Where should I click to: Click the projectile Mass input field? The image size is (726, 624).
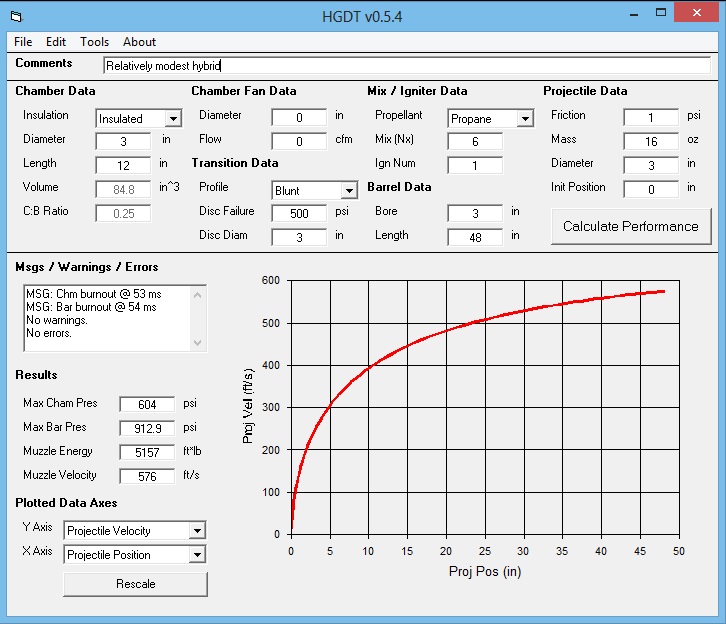coord(650,141)
